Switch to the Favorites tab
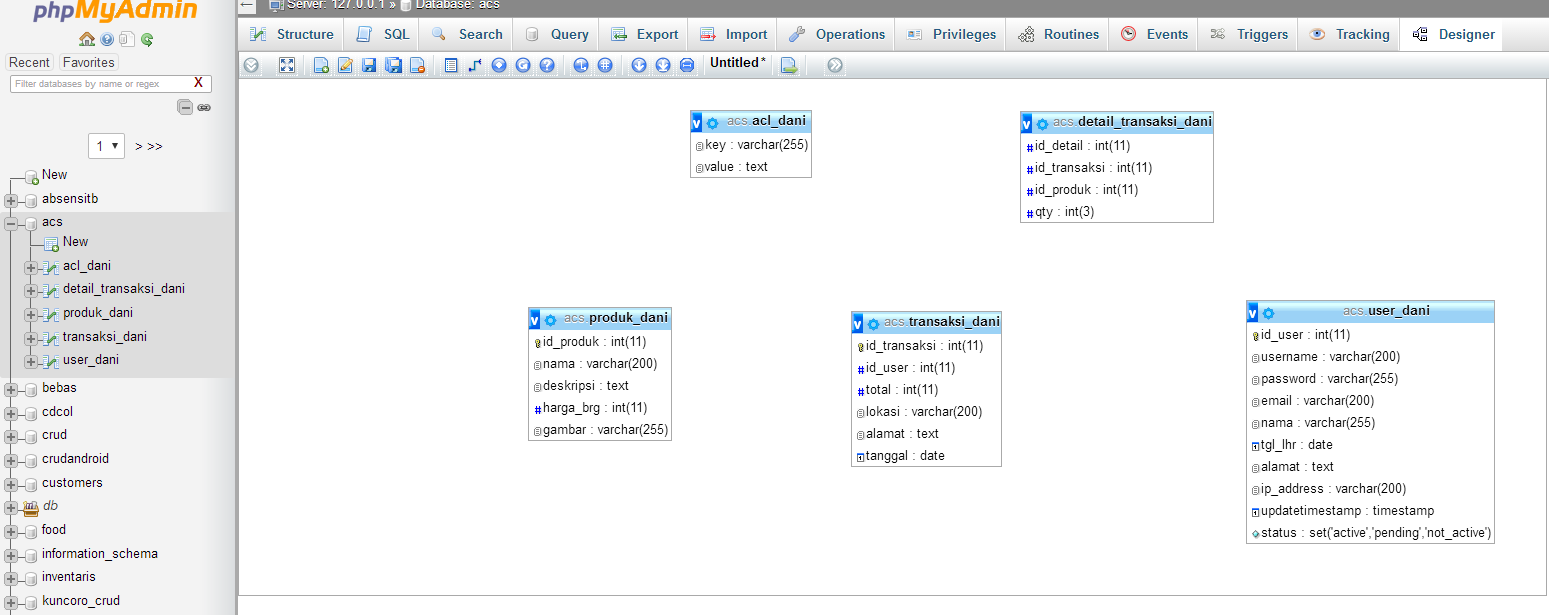Viewport: 1549px width, 615px height. (88, 62)
